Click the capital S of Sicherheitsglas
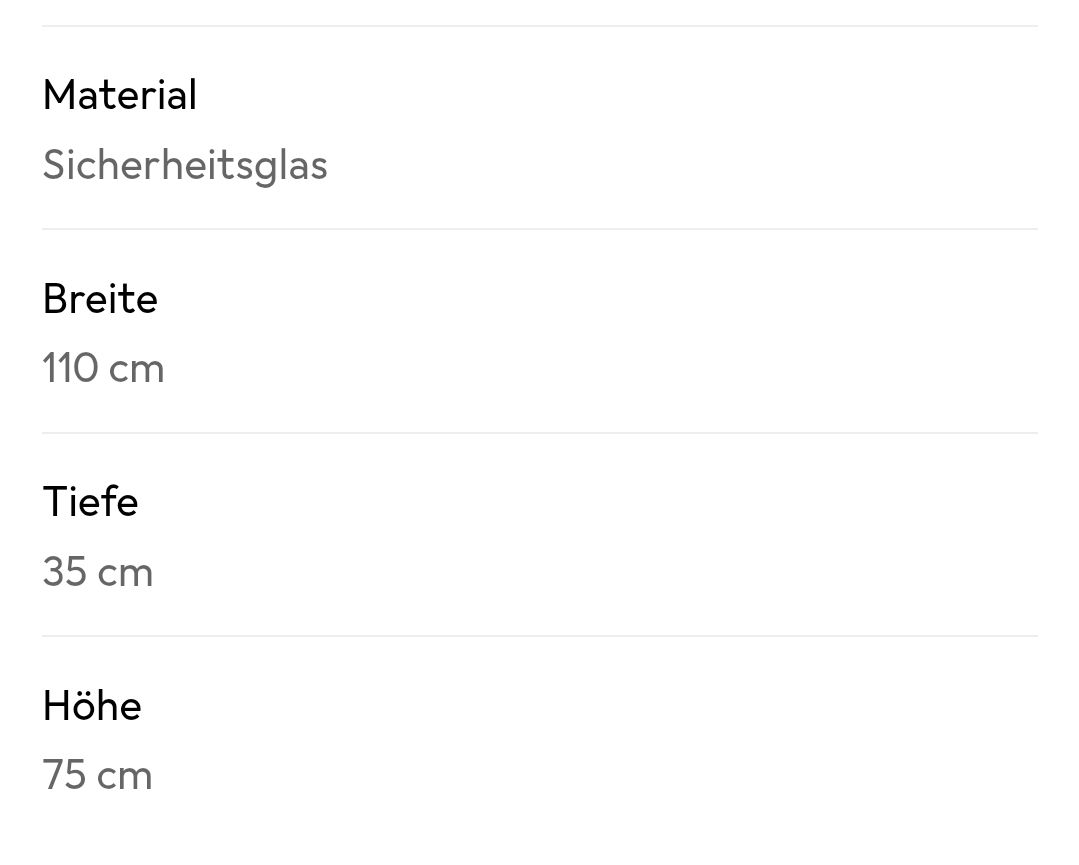This screenshot has width=1079, height=865. (x=54, y=165)
